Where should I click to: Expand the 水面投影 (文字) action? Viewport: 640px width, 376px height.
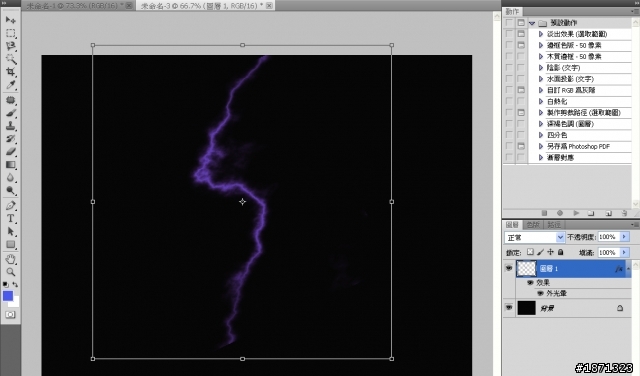pos(541,79)
